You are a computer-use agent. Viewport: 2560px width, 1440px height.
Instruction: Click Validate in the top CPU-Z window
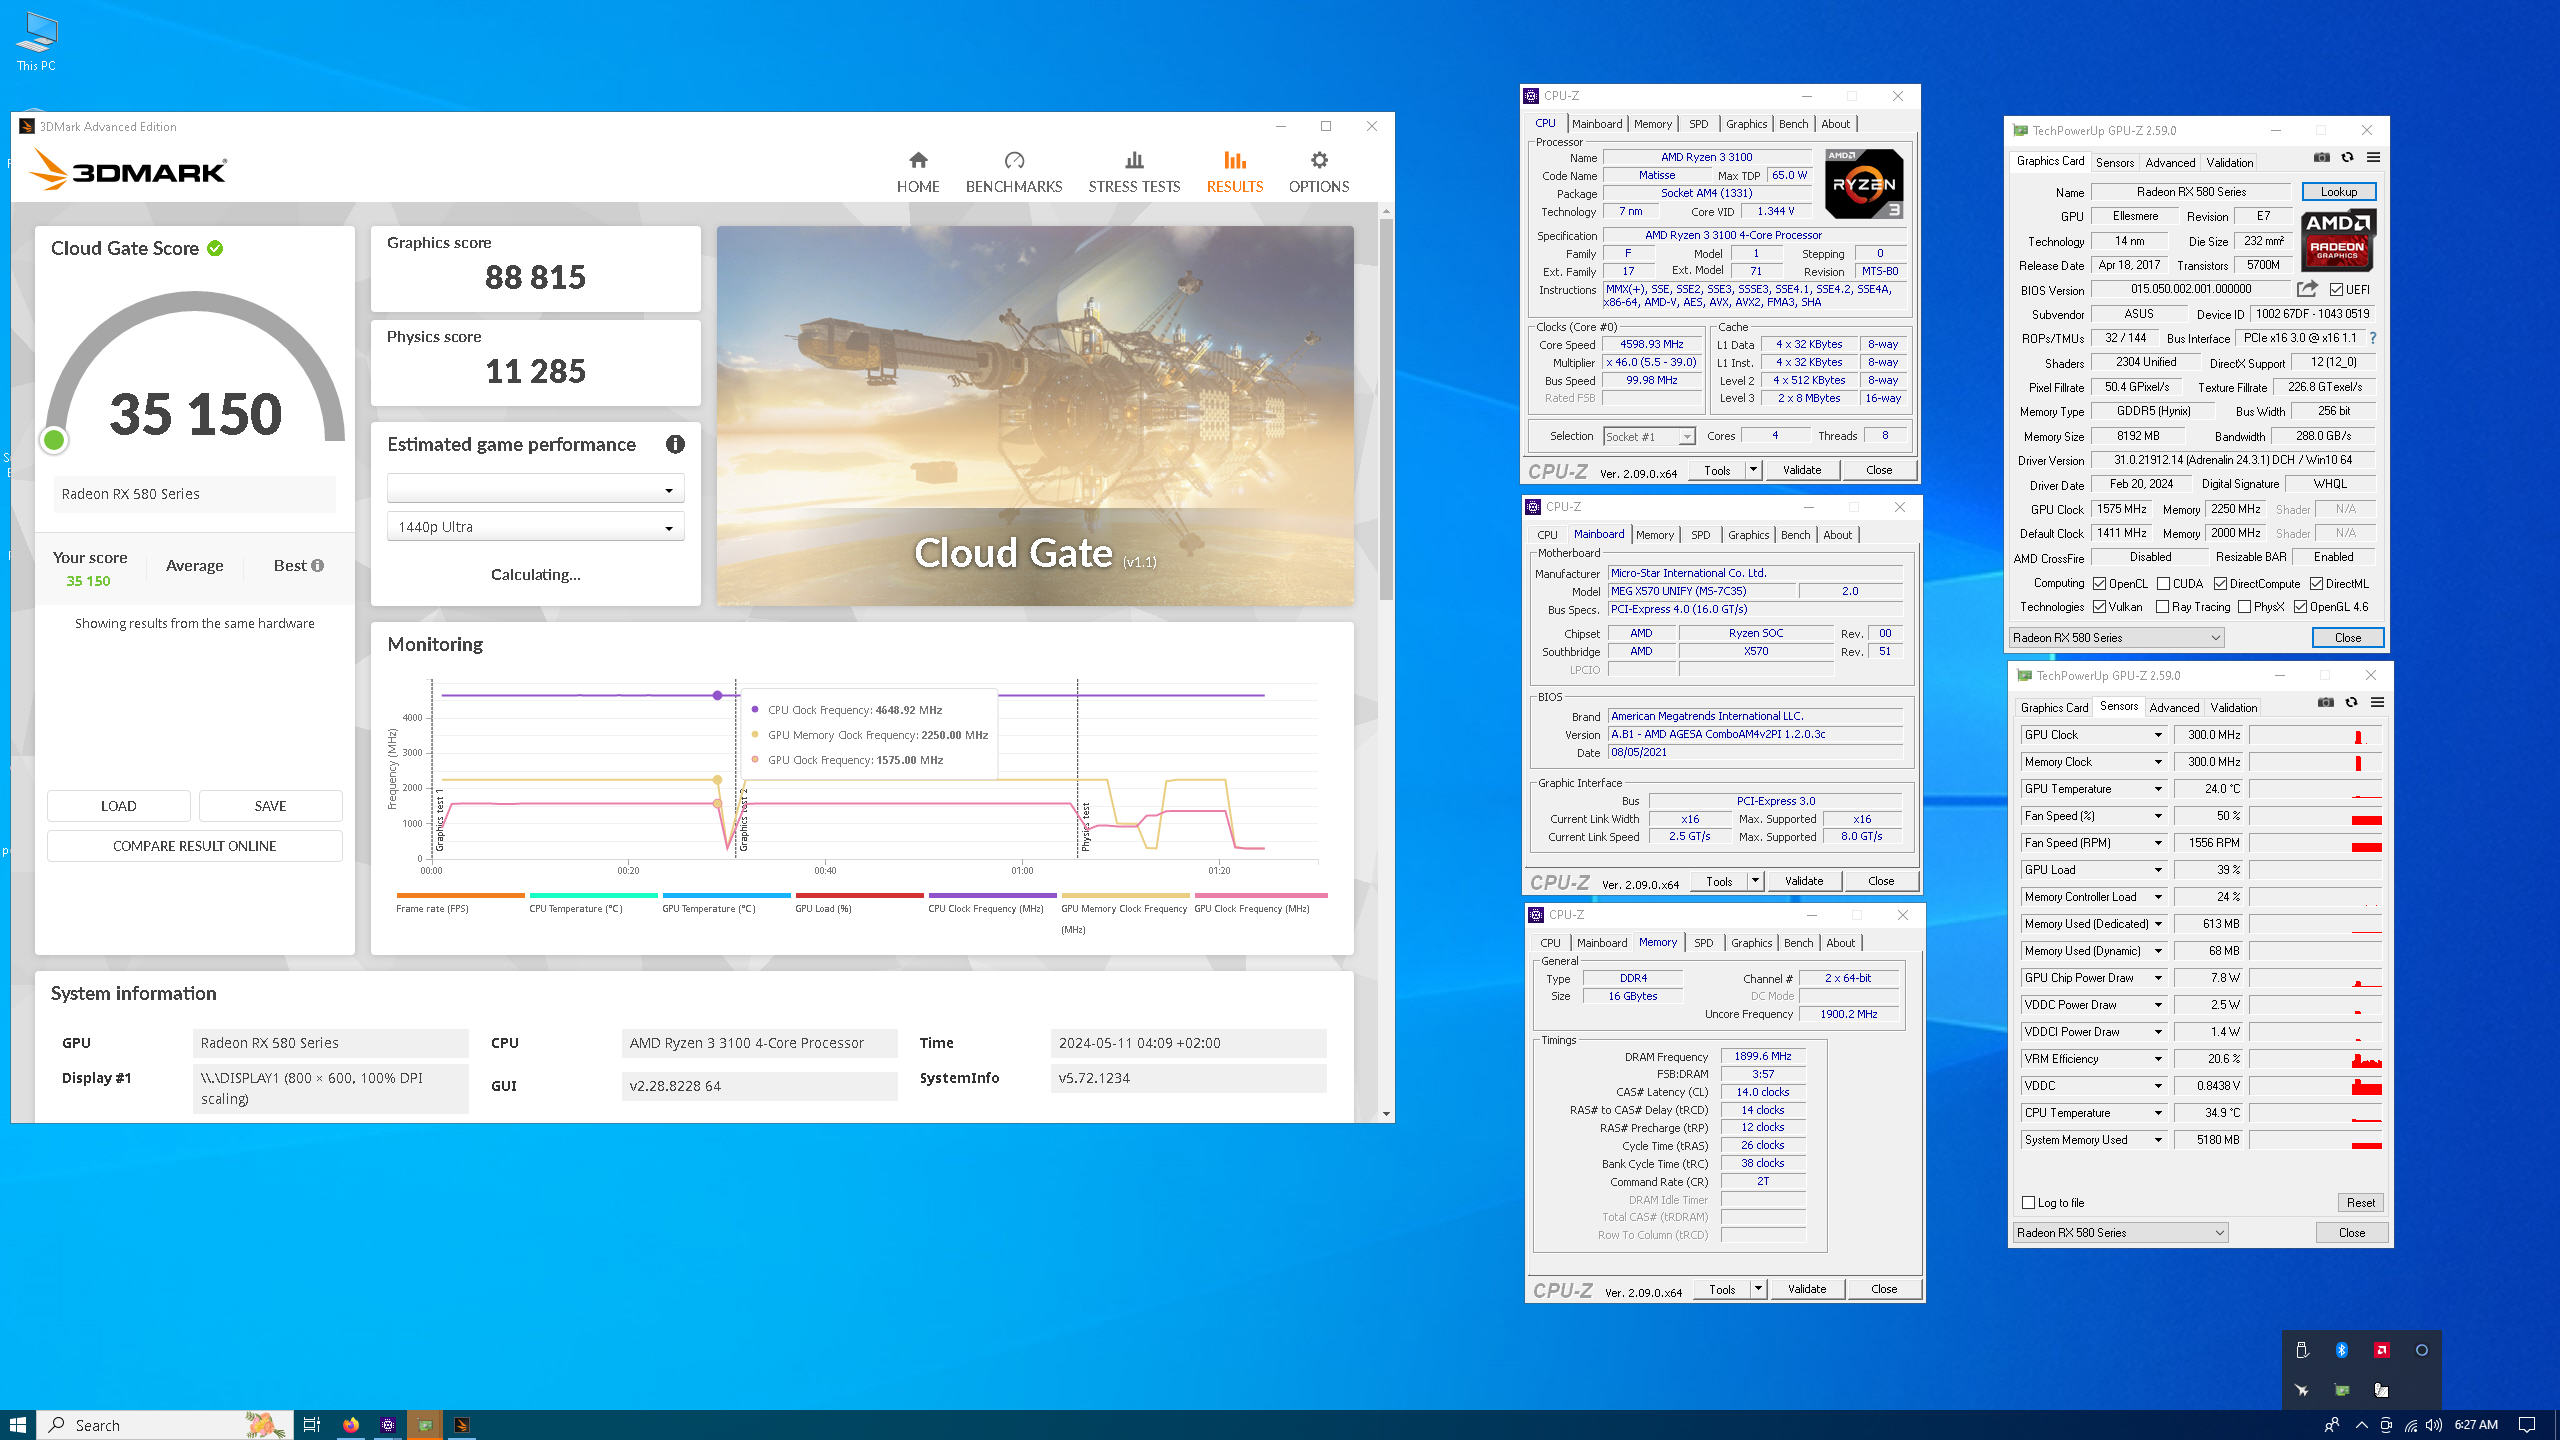point(1801,470)
